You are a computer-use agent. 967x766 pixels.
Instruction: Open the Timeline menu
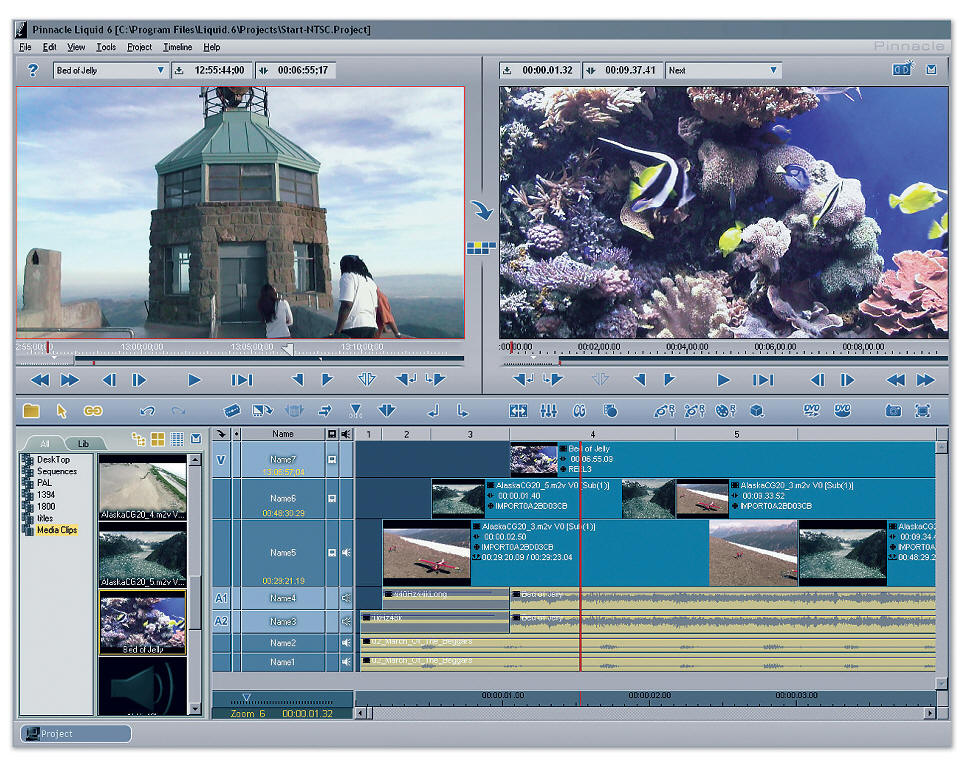pos(177,47)
